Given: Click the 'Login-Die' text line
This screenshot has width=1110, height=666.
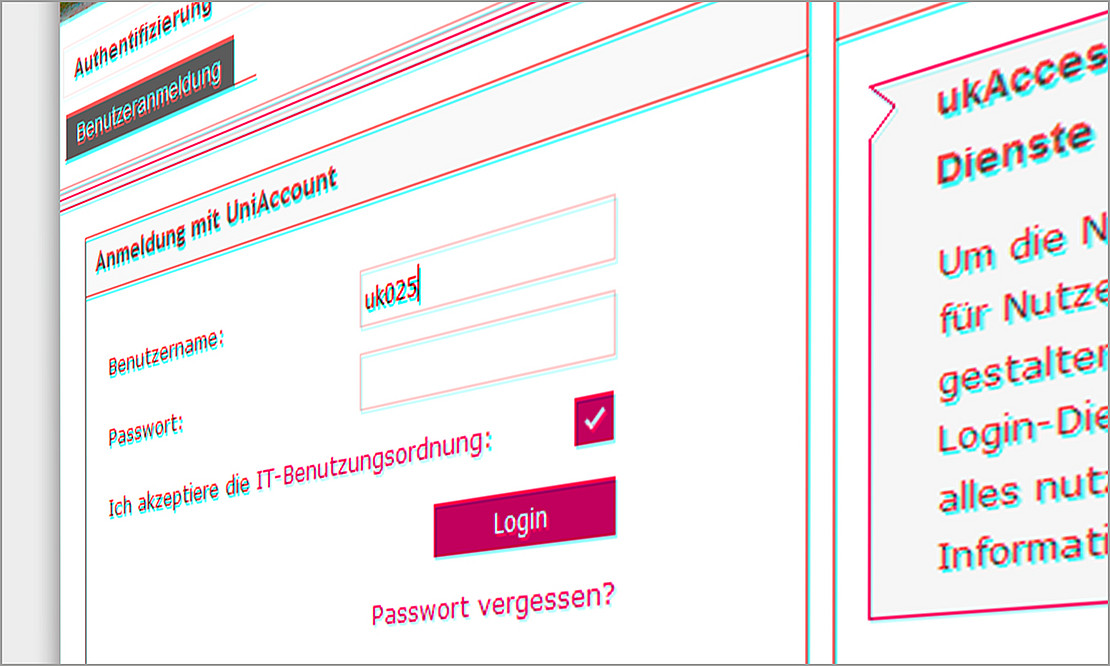Looking at the screenshot, I should 1024,429.
